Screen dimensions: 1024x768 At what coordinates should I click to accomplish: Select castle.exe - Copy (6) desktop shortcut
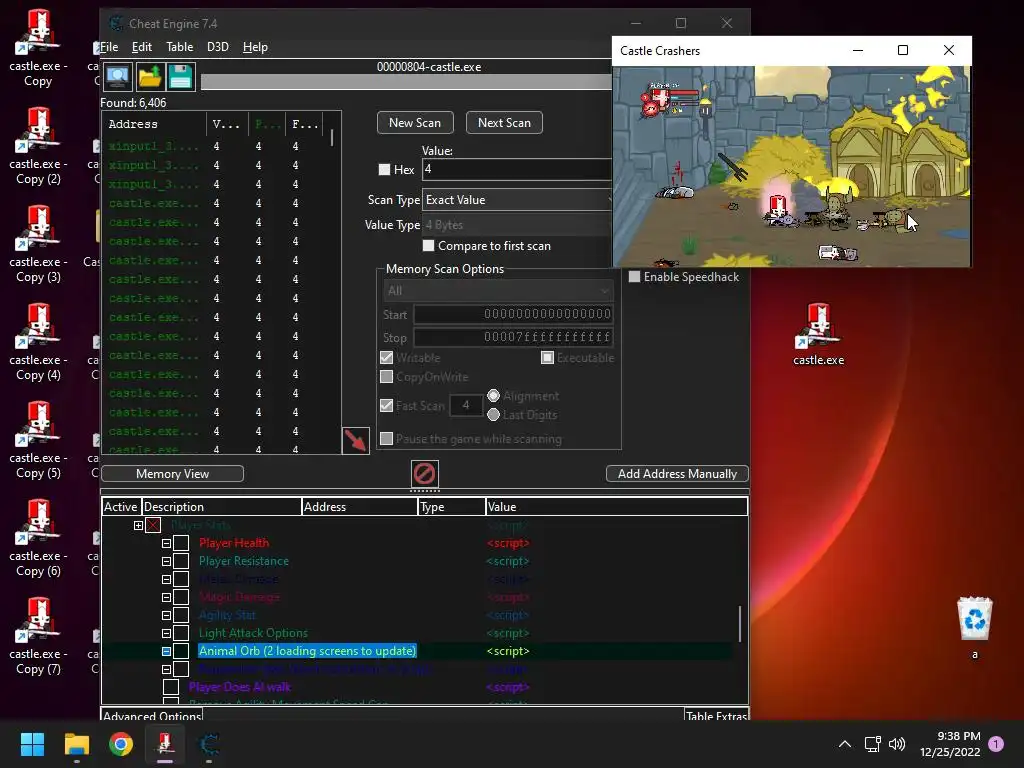point(38,539)
